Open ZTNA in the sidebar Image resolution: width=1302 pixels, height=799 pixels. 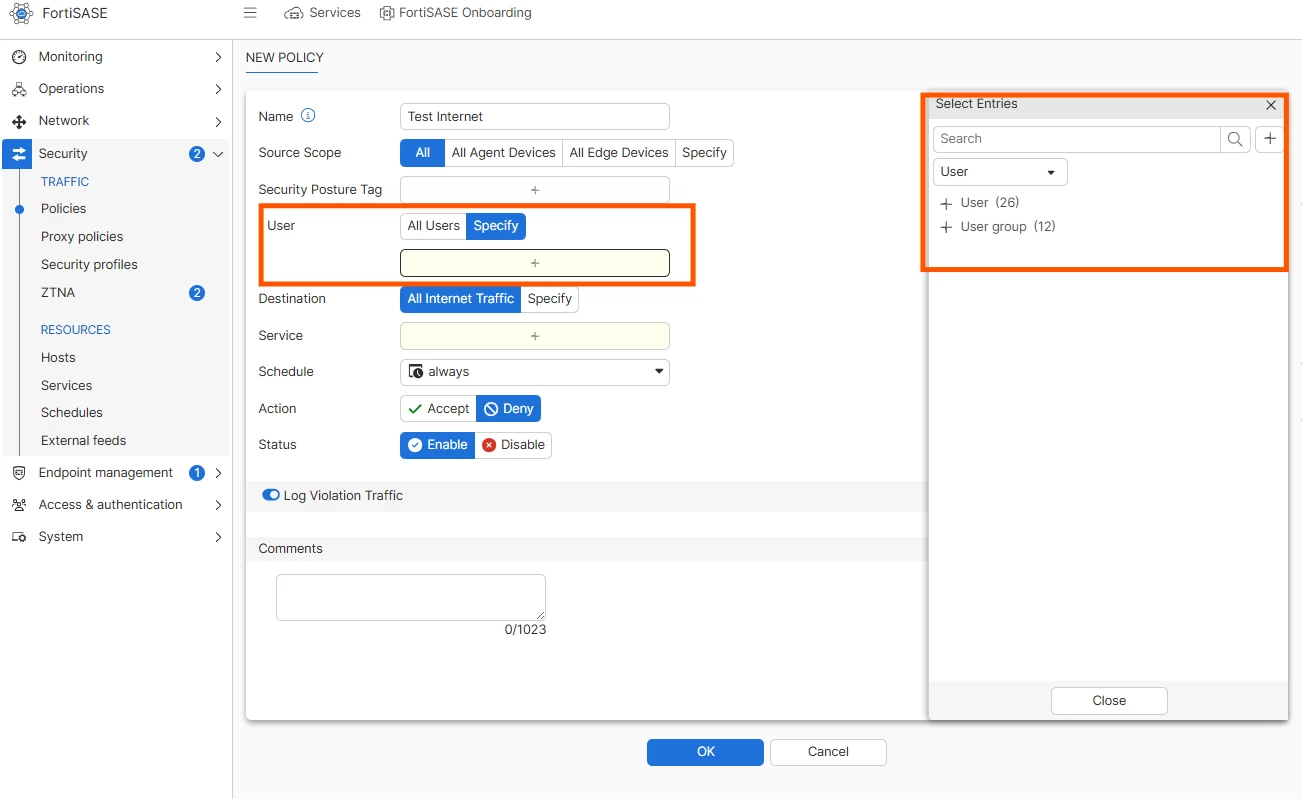pyautogui.click(x=58, y=293)
